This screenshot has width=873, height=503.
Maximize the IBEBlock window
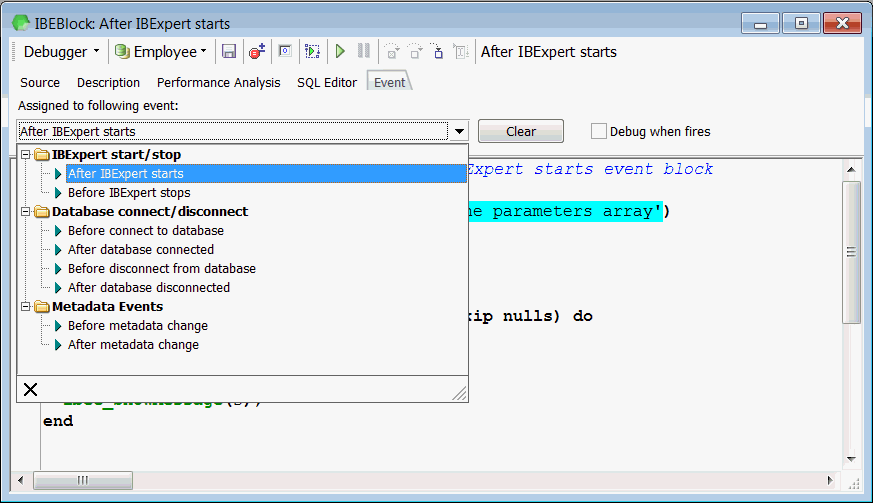pos(801,23)
